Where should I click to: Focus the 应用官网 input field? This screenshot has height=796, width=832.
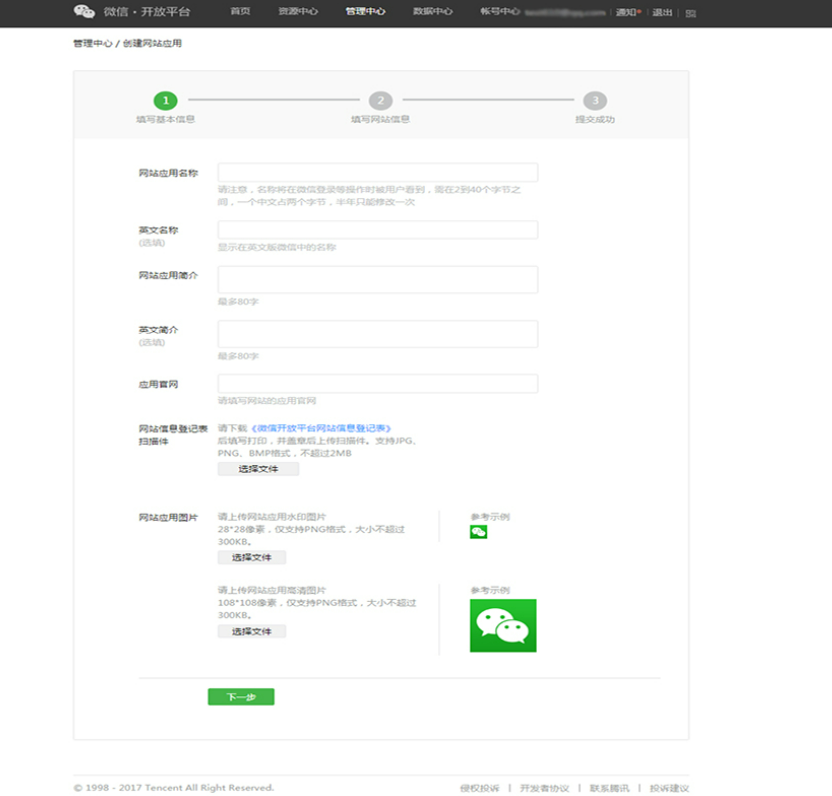click(x=378, y=384)
